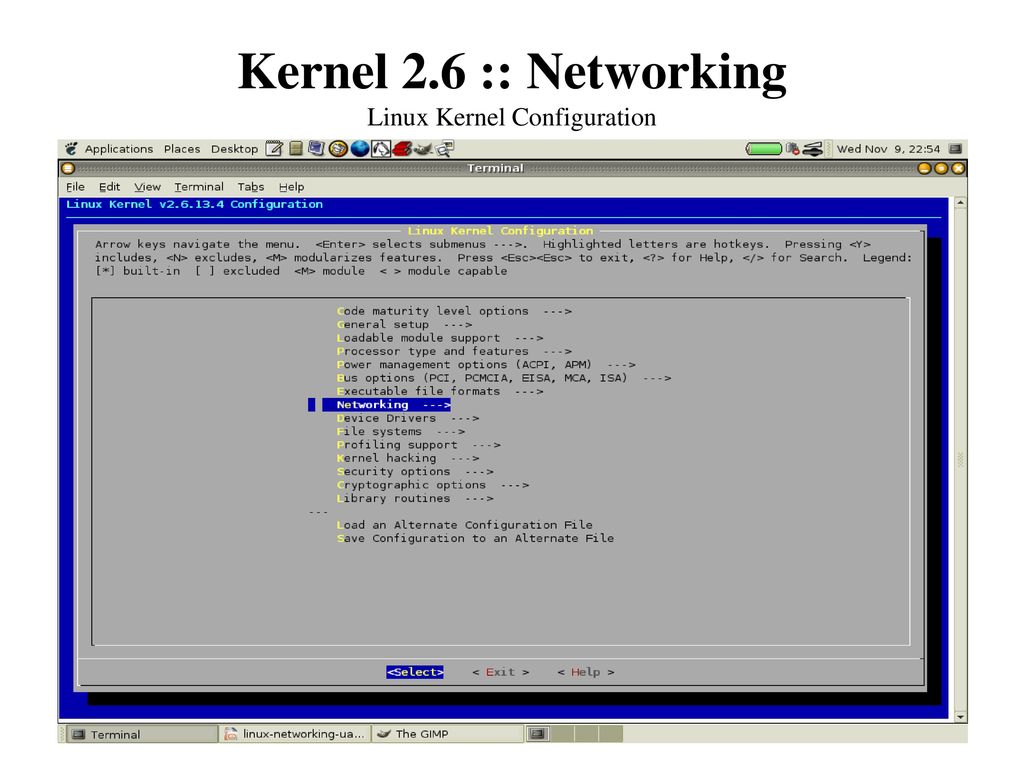Click the scanner-shaped tray icon
The image size is (1024, 768).
coord(813,149)
